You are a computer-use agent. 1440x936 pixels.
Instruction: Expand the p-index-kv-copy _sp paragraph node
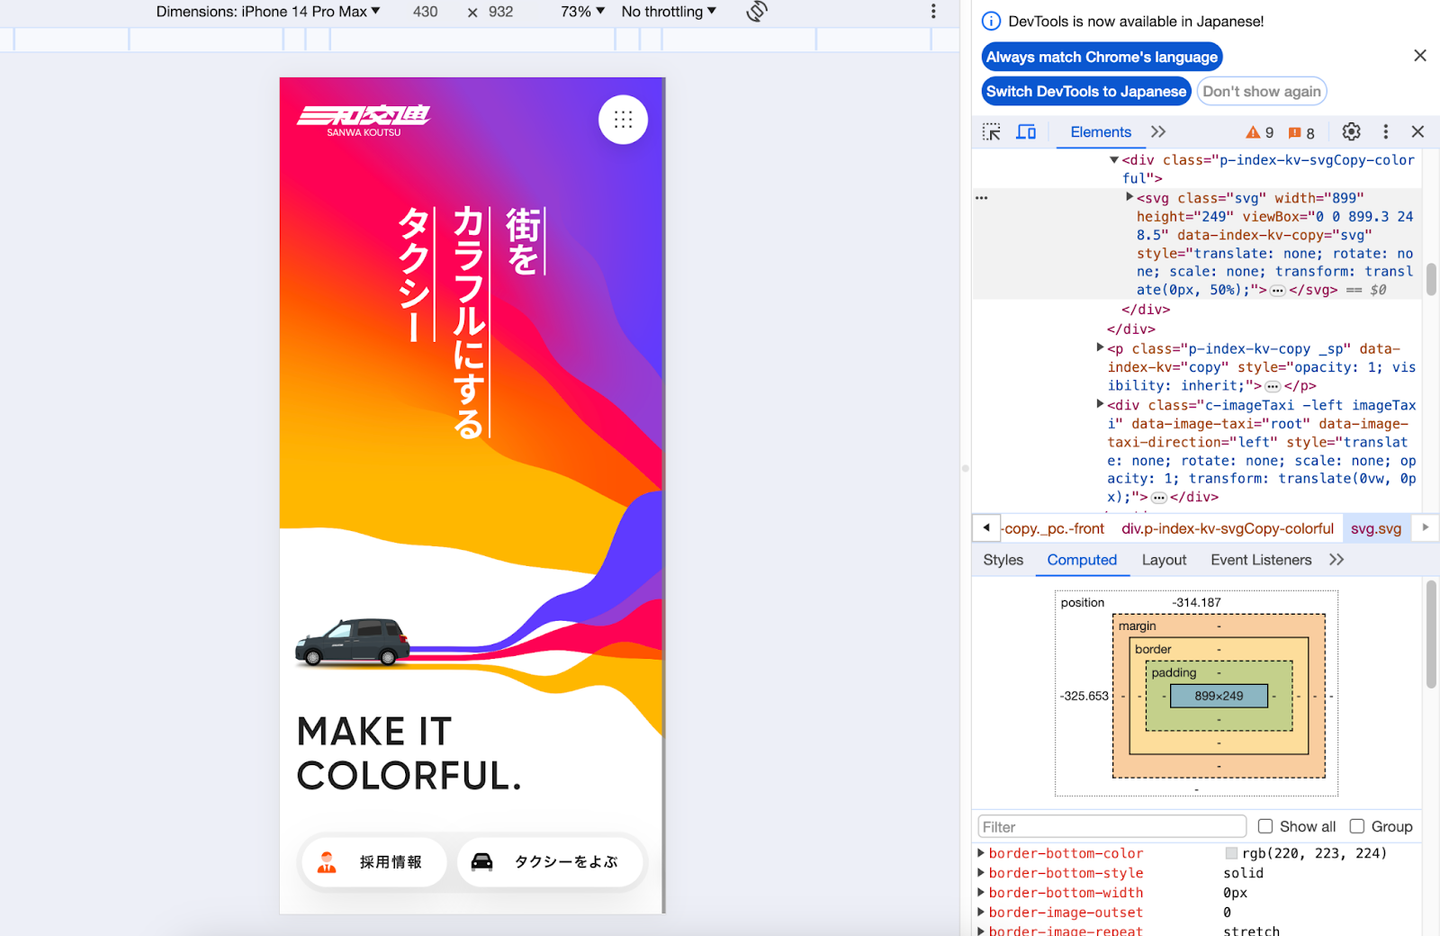pyautogui.click(x=1100, y=348)
